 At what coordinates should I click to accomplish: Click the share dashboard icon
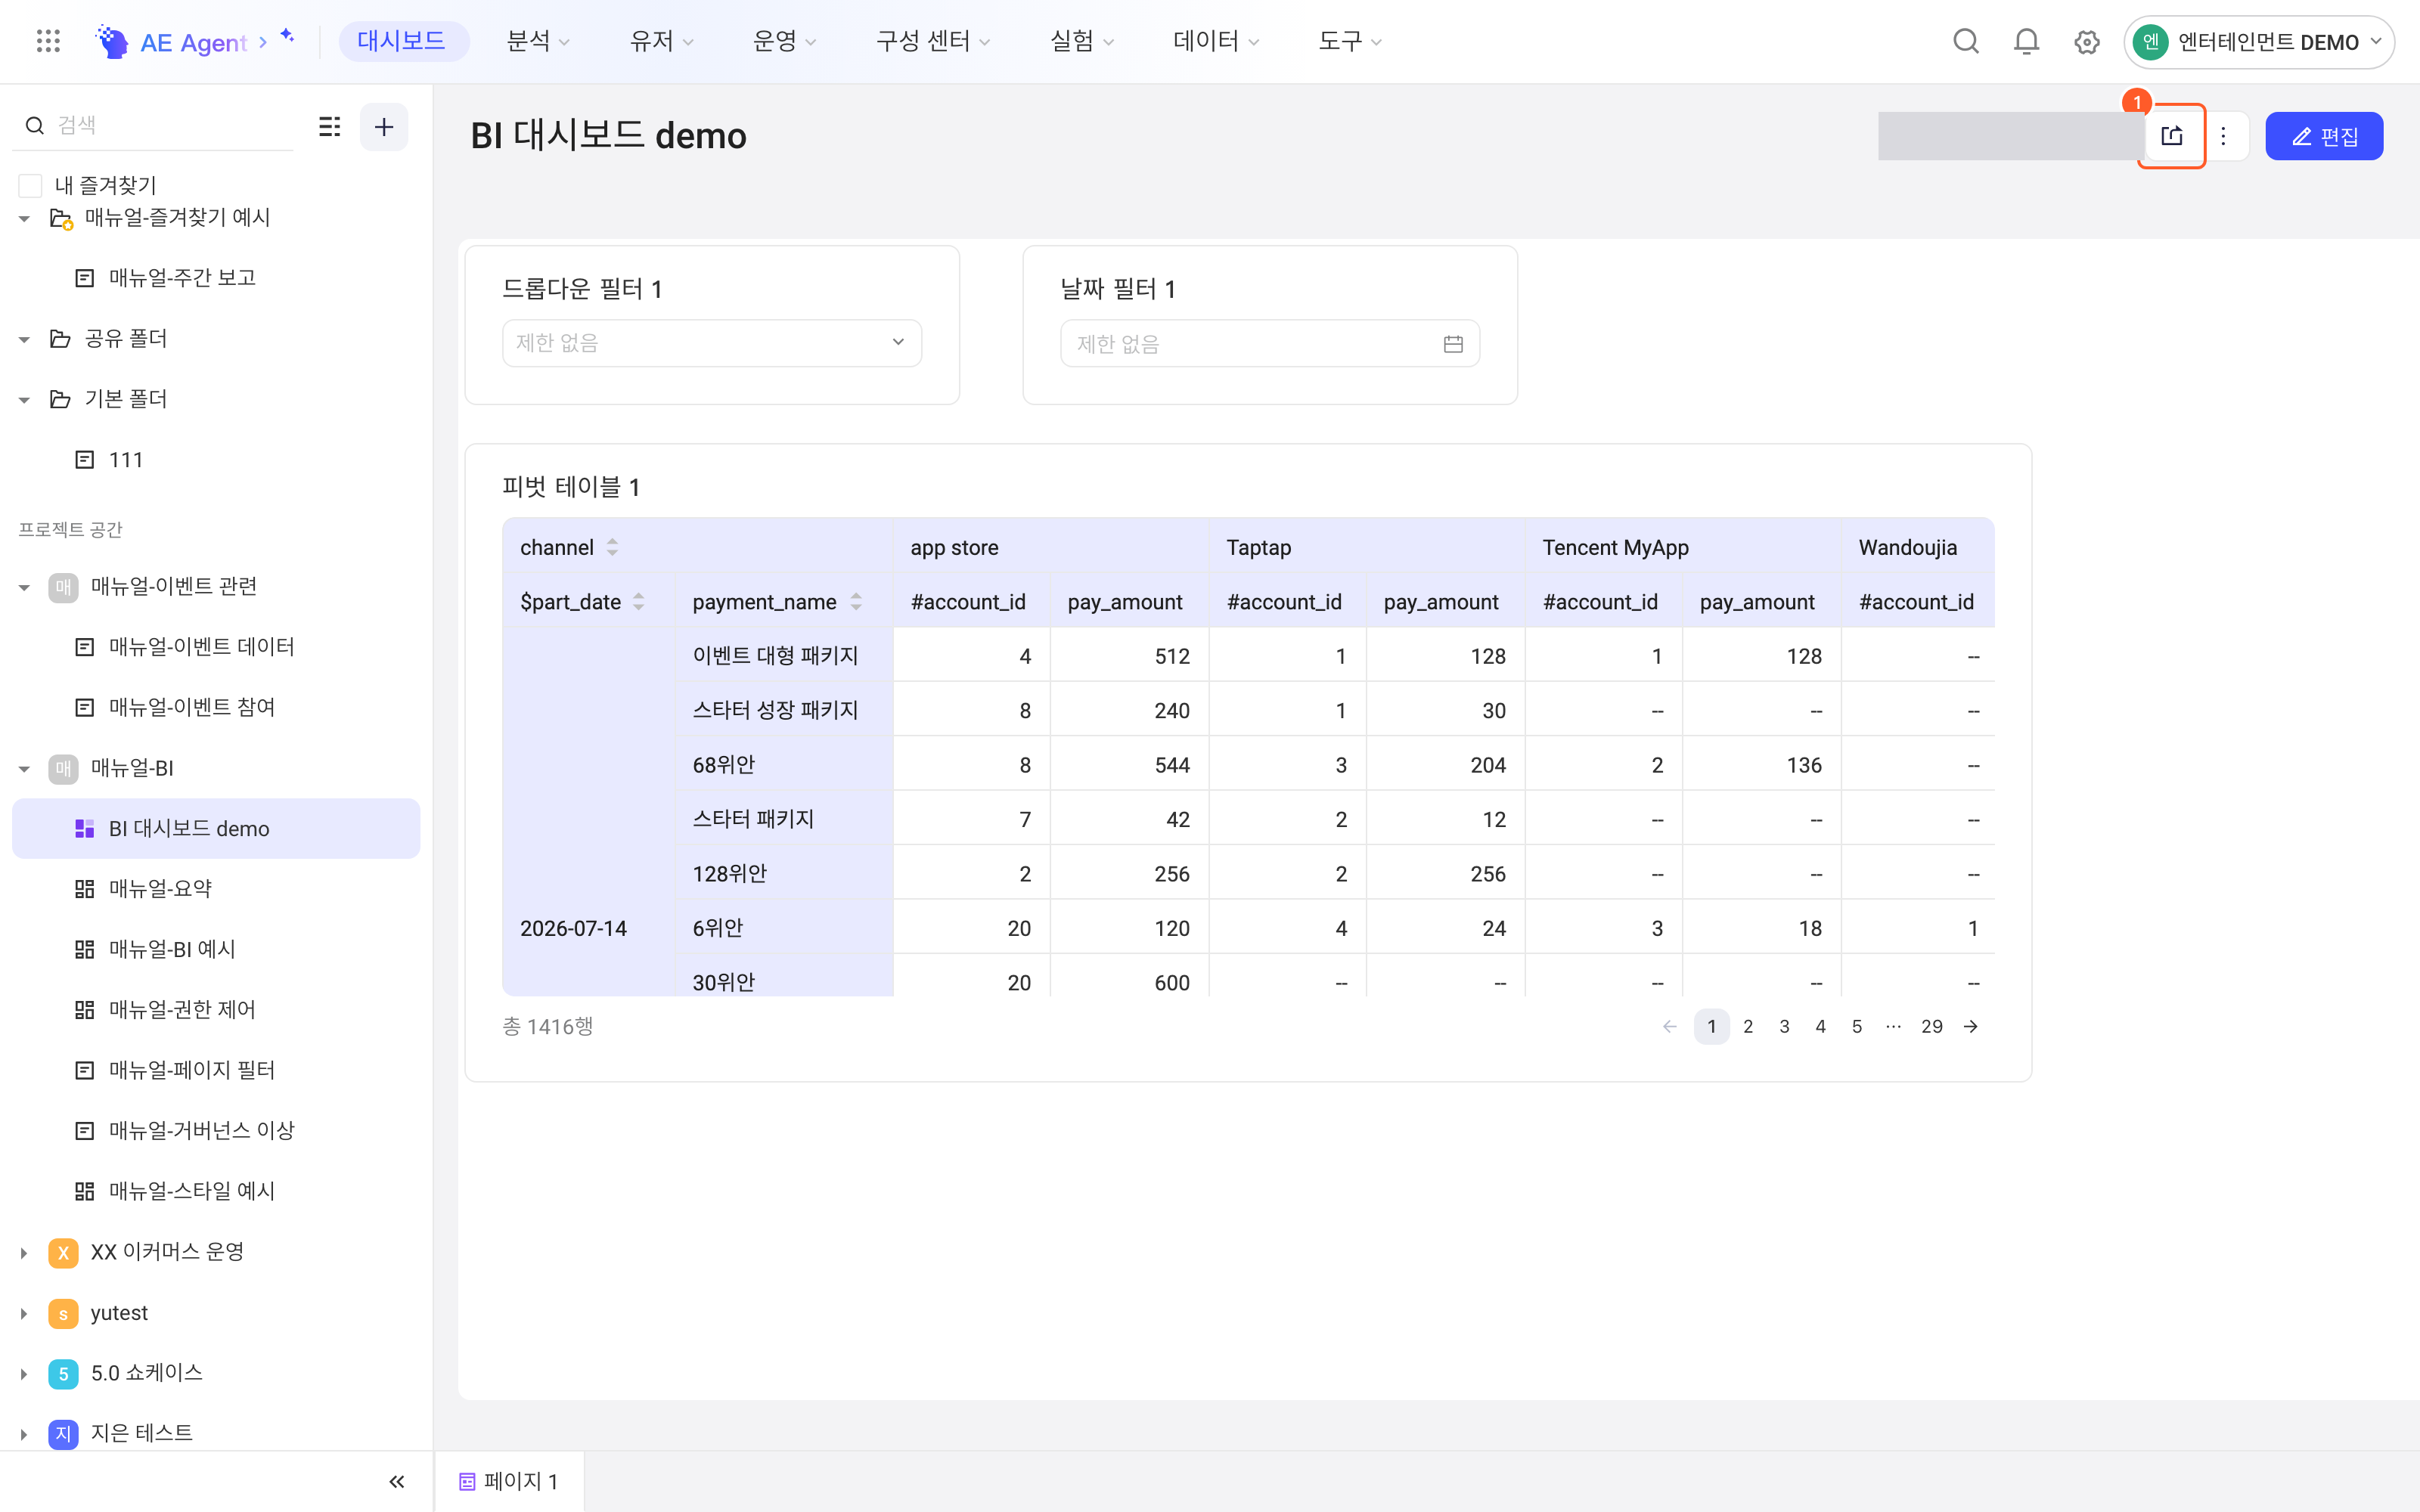(x=2172, y=136)
